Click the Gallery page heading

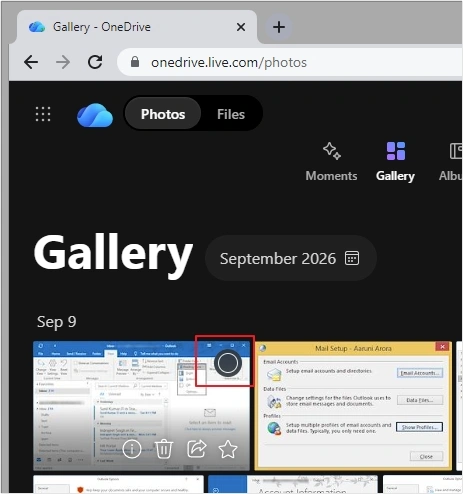point(113,256)
